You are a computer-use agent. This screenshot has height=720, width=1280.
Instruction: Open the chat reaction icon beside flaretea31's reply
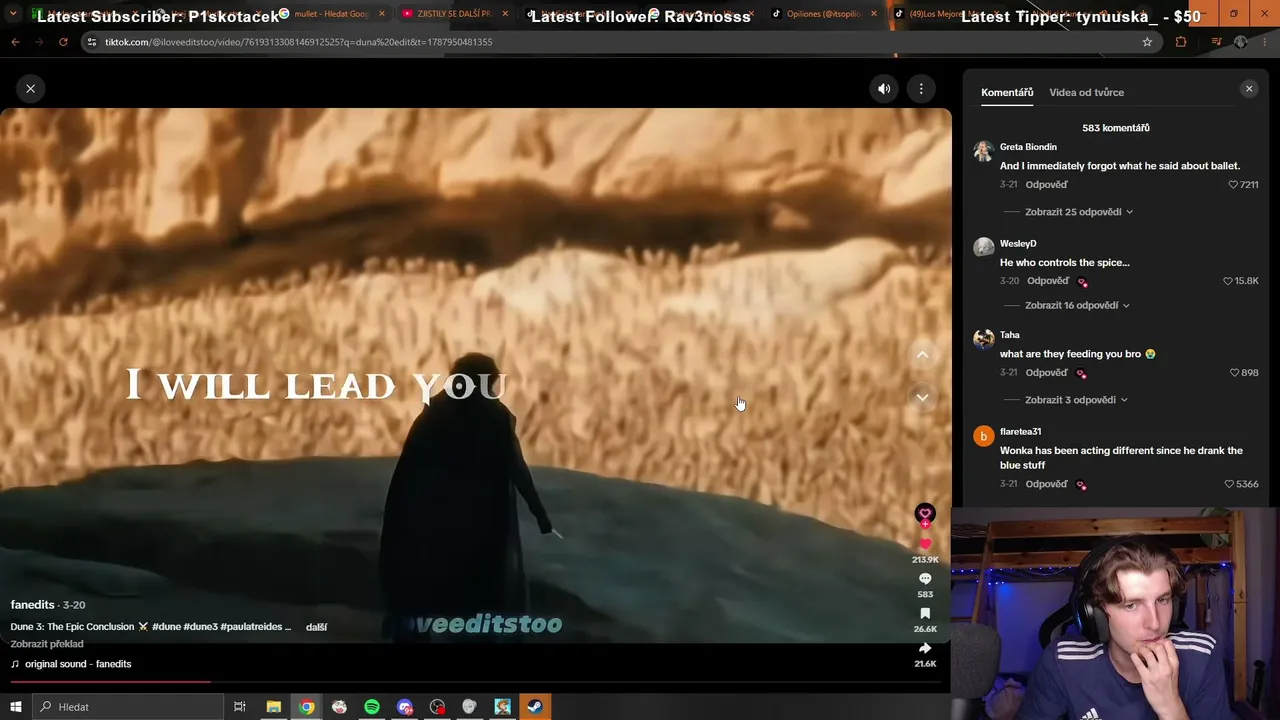point(1081,485)
